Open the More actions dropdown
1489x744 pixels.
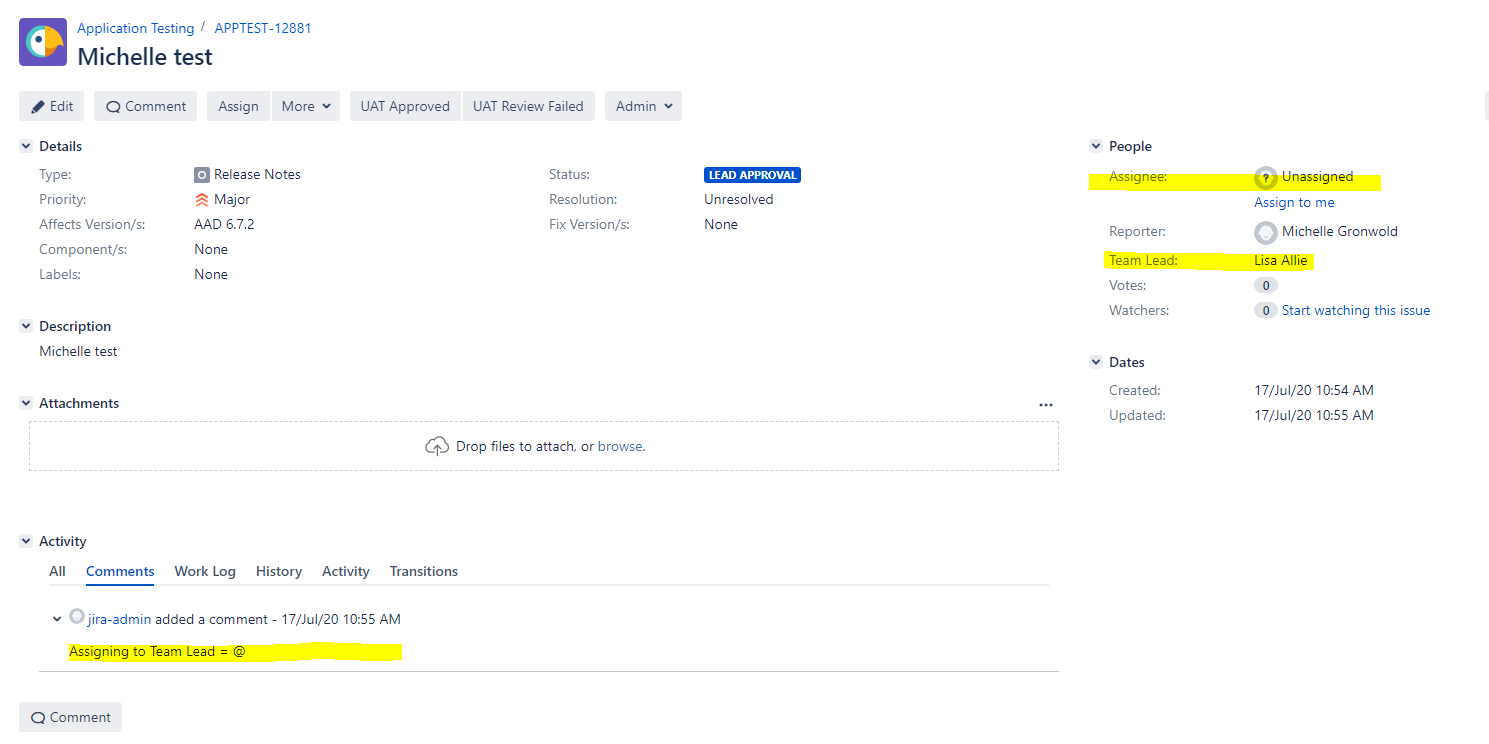(x=306, y=106)
